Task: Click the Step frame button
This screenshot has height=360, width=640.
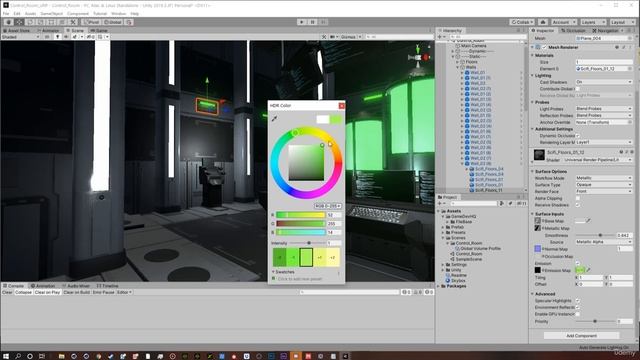Action: 323,22
